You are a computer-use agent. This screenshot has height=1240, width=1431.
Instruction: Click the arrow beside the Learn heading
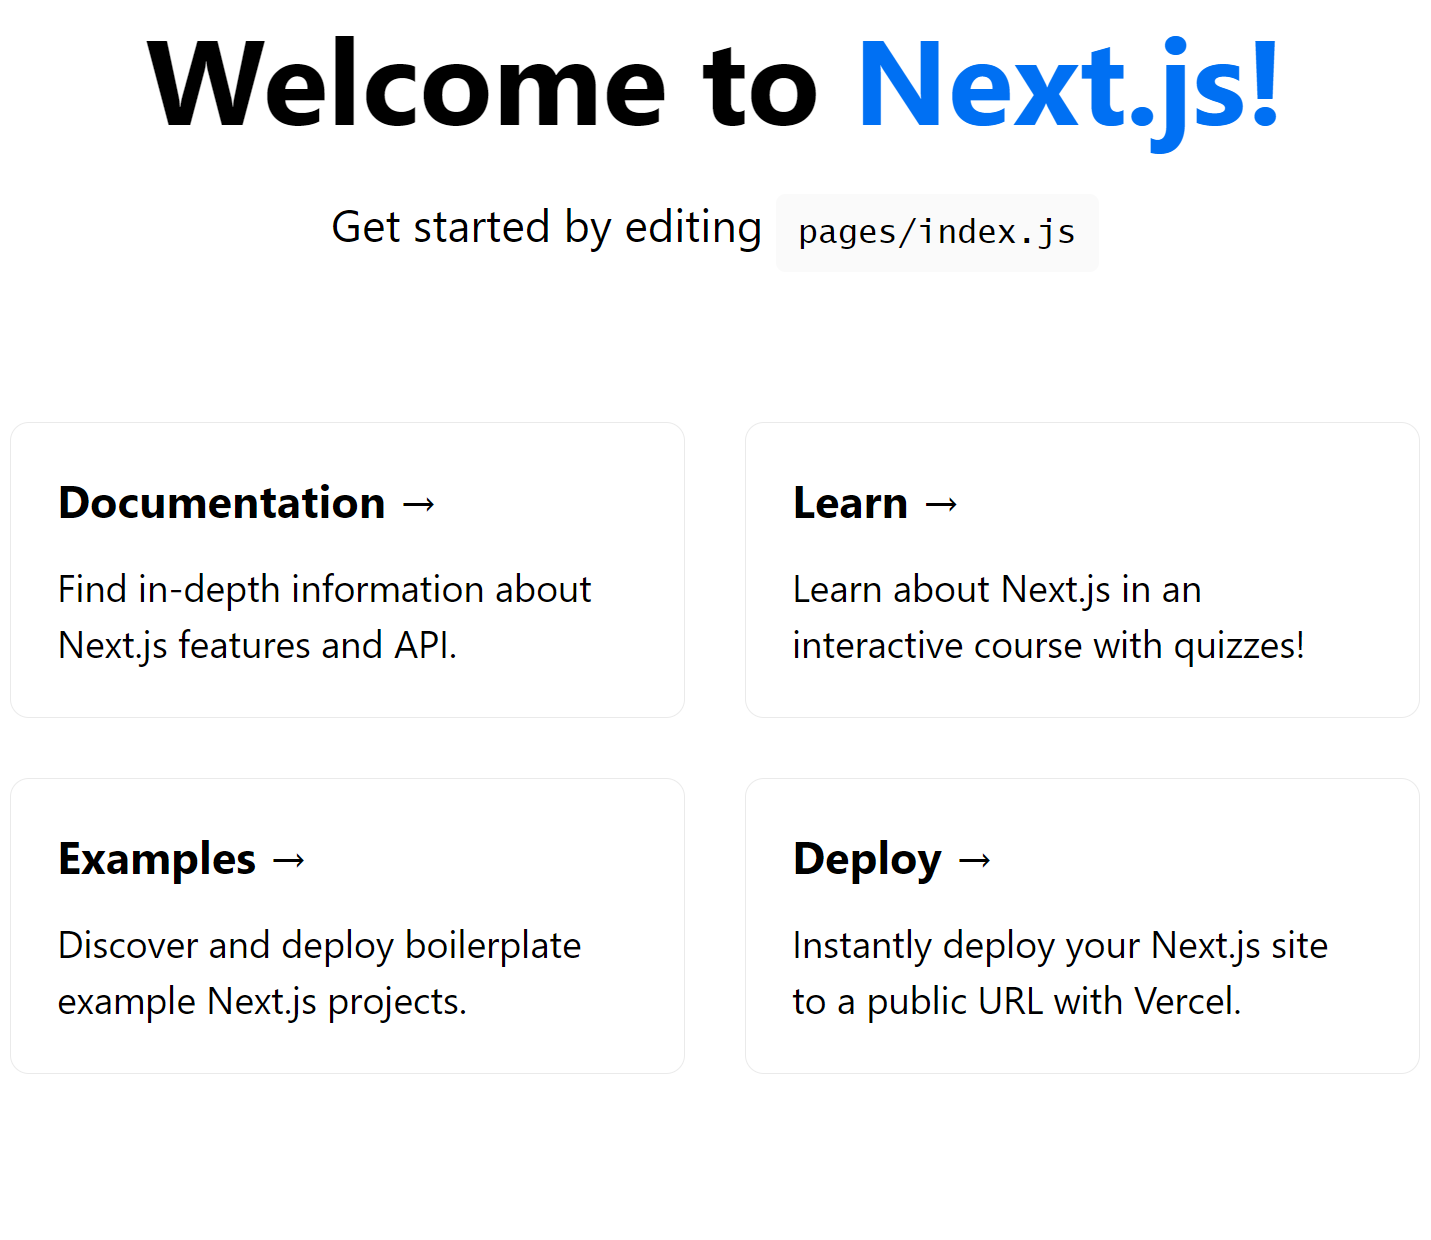(942, 504)
